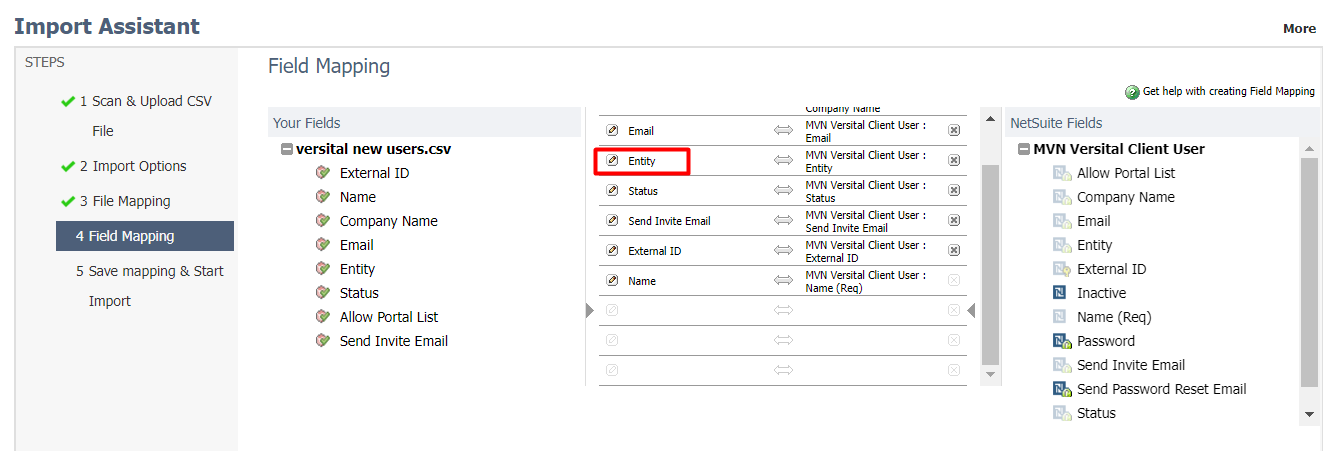Click the help icon beside Get help link
1323x451 pixels.
pyautogui.click(x=1132, y=92)
